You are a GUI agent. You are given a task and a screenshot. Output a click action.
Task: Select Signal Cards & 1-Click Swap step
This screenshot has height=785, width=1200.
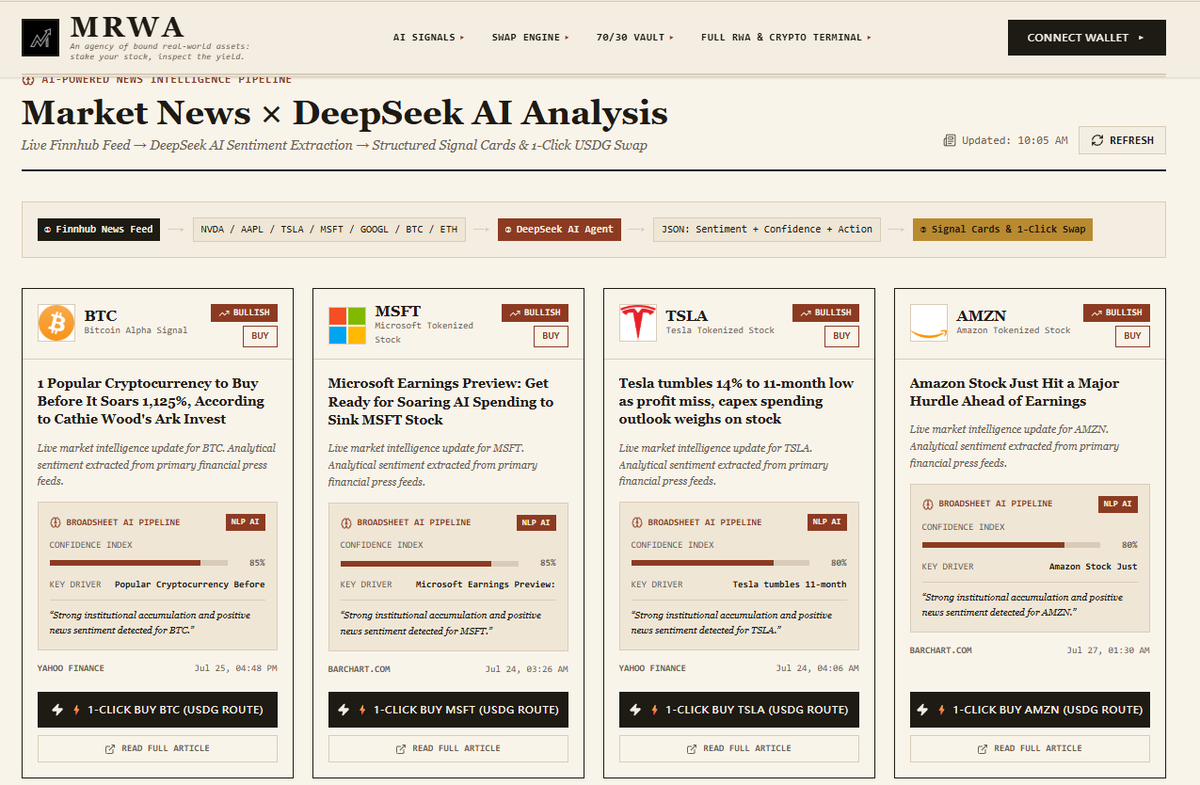pos(1003,229)
